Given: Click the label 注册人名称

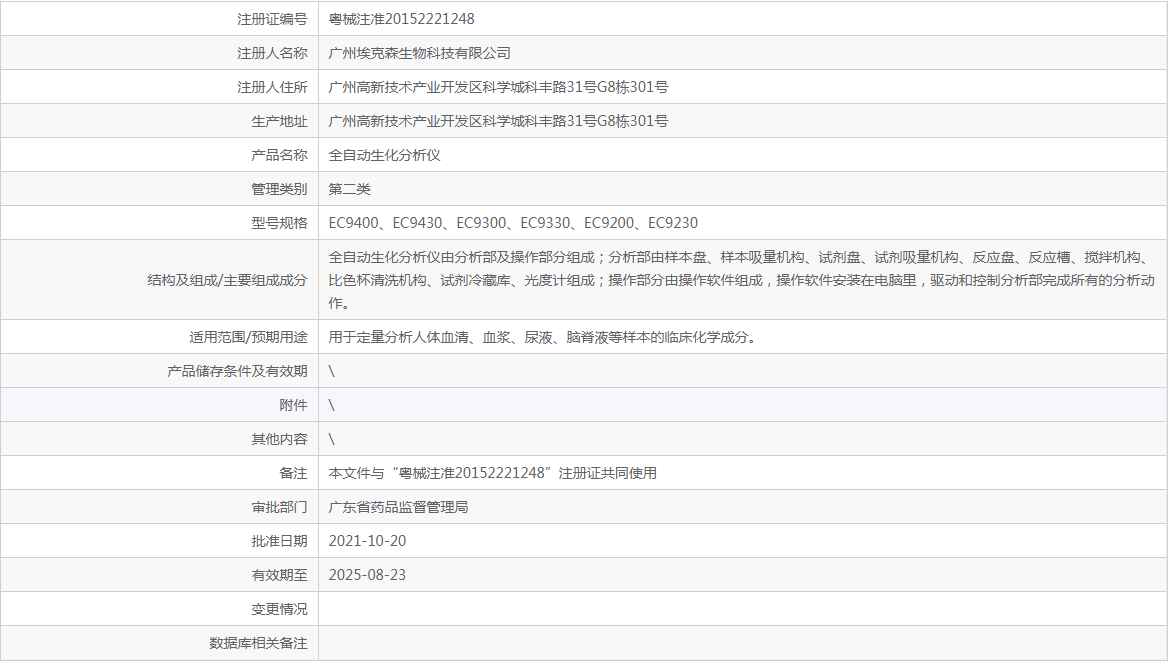Looking at the screenshot, I should 272,53.
